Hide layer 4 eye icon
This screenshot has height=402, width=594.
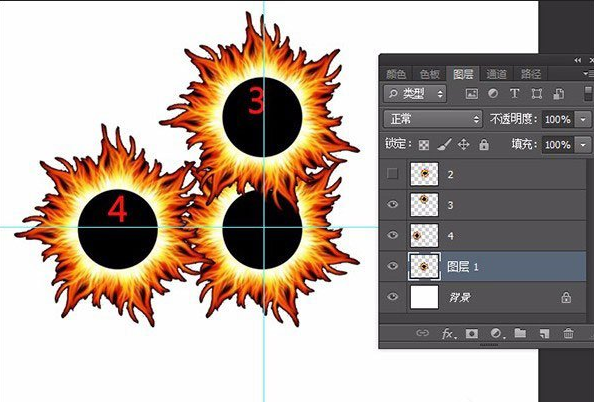click(392, 235)
